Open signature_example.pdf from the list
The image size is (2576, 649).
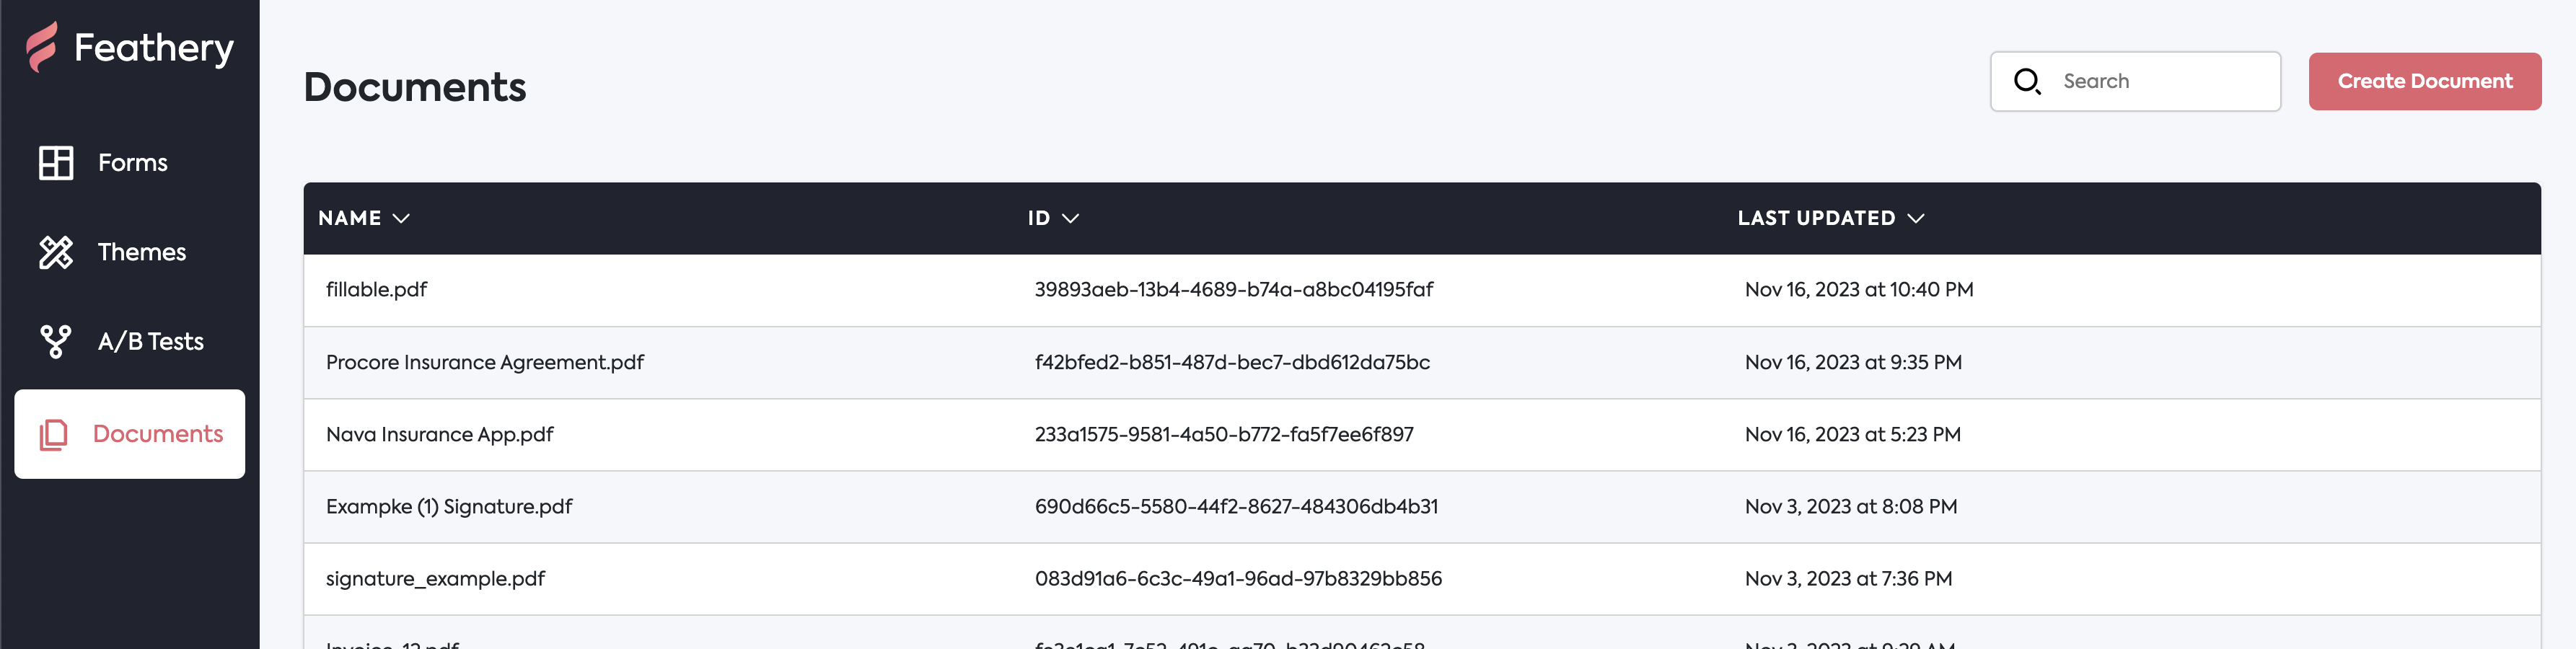pyautogui.click(x=436, y=578)
